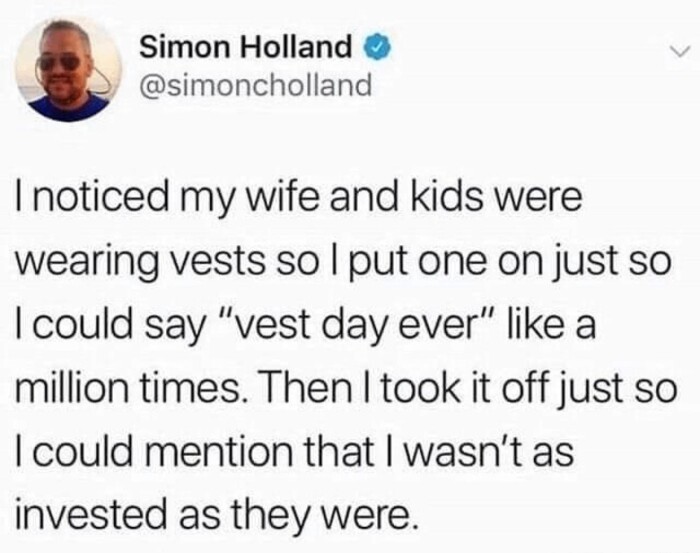Click the line starting "million times"
Viewport: 700px width, 553px height.
346,387
